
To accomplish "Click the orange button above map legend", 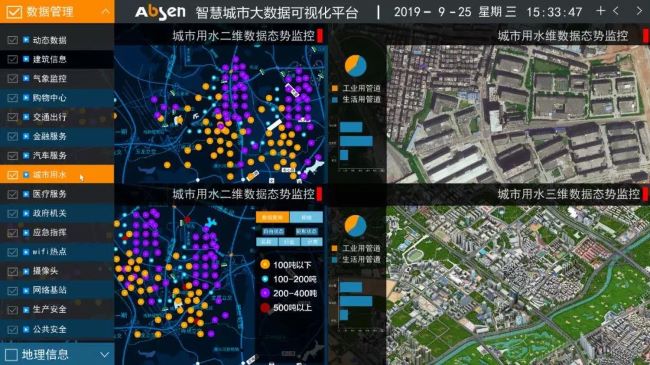I will pos(272,217).
